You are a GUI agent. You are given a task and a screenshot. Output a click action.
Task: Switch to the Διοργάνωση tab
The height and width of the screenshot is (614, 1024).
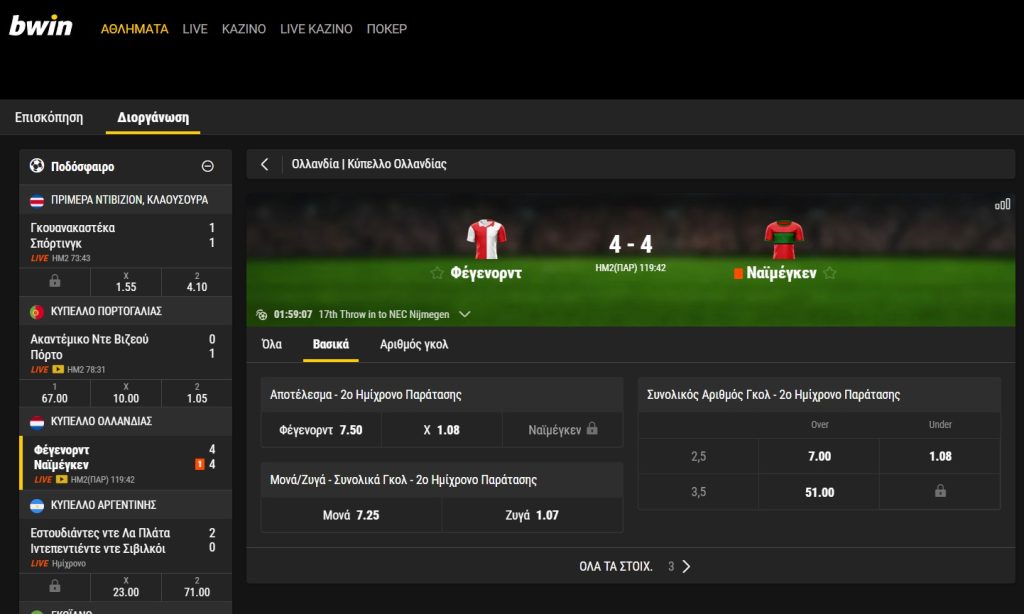click(x=153, y=118)
